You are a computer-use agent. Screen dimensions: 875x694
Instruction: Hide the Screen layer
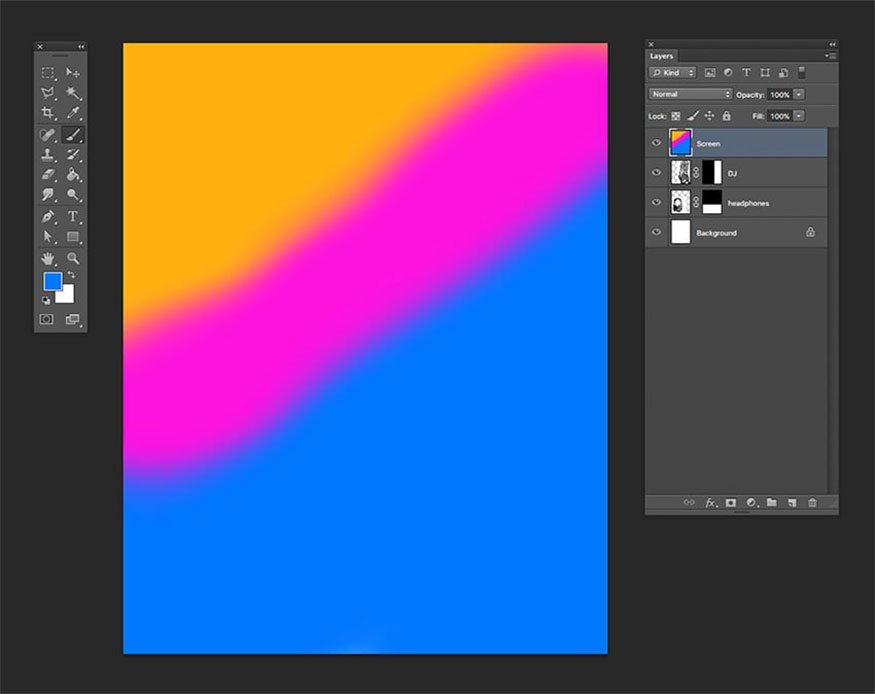click(x=657, y=143)
